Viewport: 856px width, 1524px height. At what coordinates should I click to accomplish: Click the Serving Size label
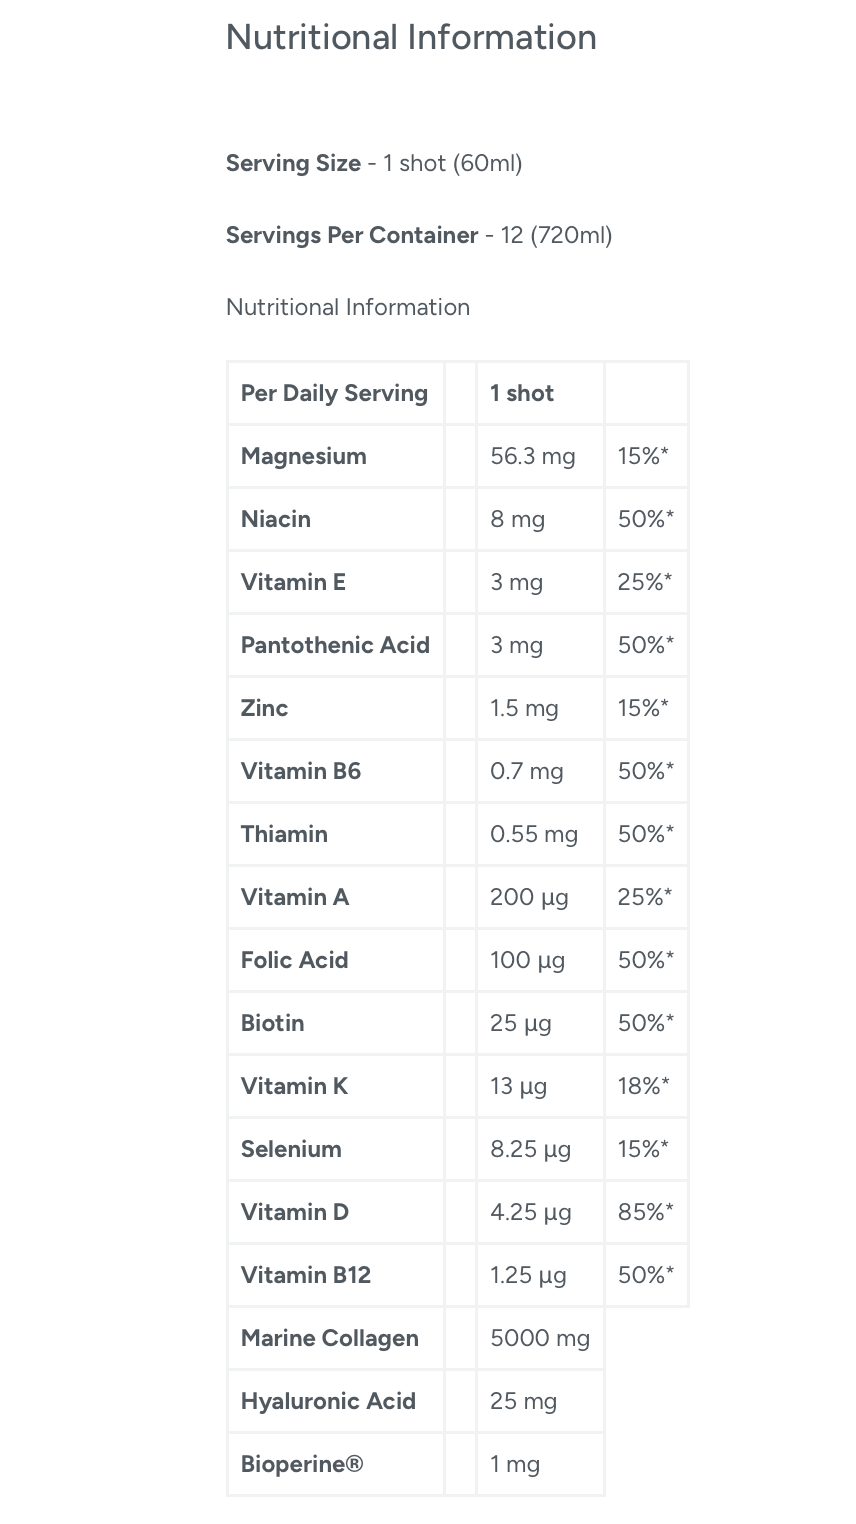coord(293,163)
